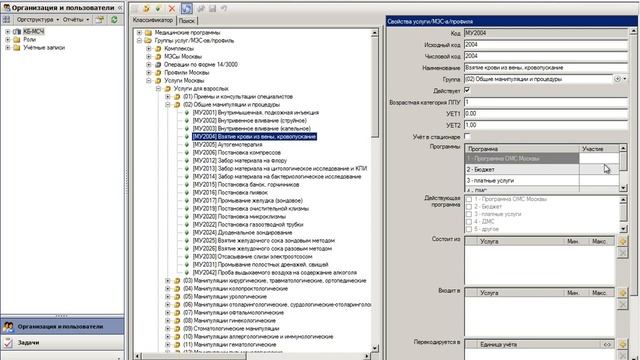Collapse left panel with double chevron icon

120,7
